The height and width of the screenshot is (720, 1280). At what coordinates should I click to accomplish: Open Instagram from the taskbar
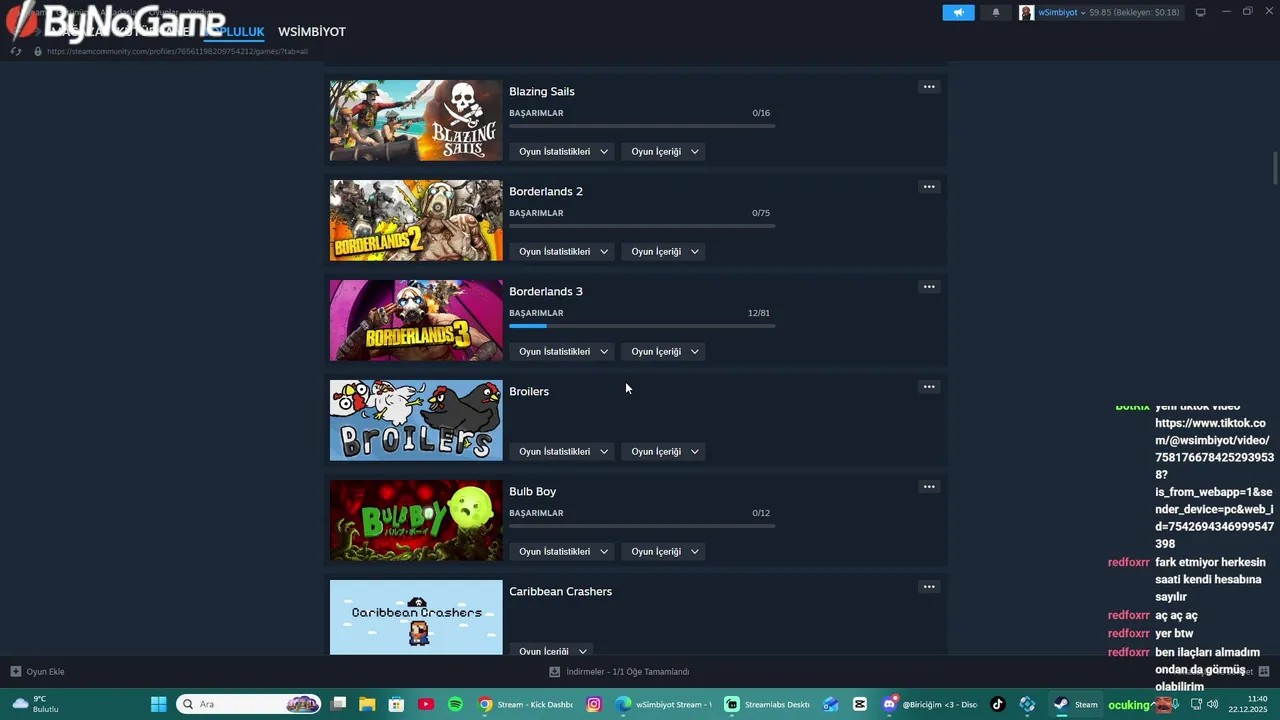coord(594,704)
